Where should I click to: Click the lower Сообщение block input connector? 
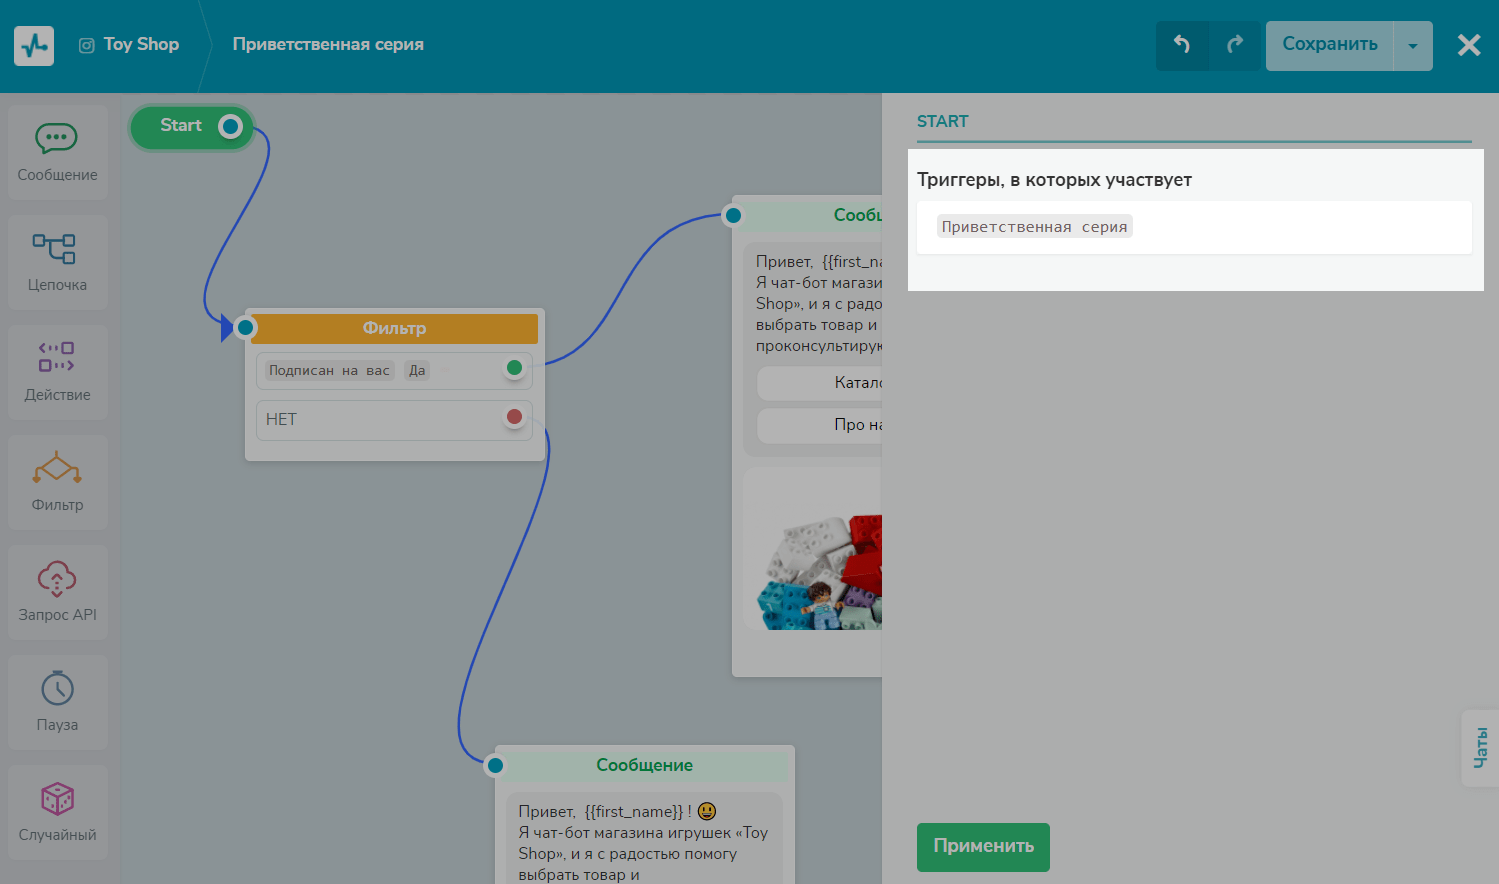(495, 766)
